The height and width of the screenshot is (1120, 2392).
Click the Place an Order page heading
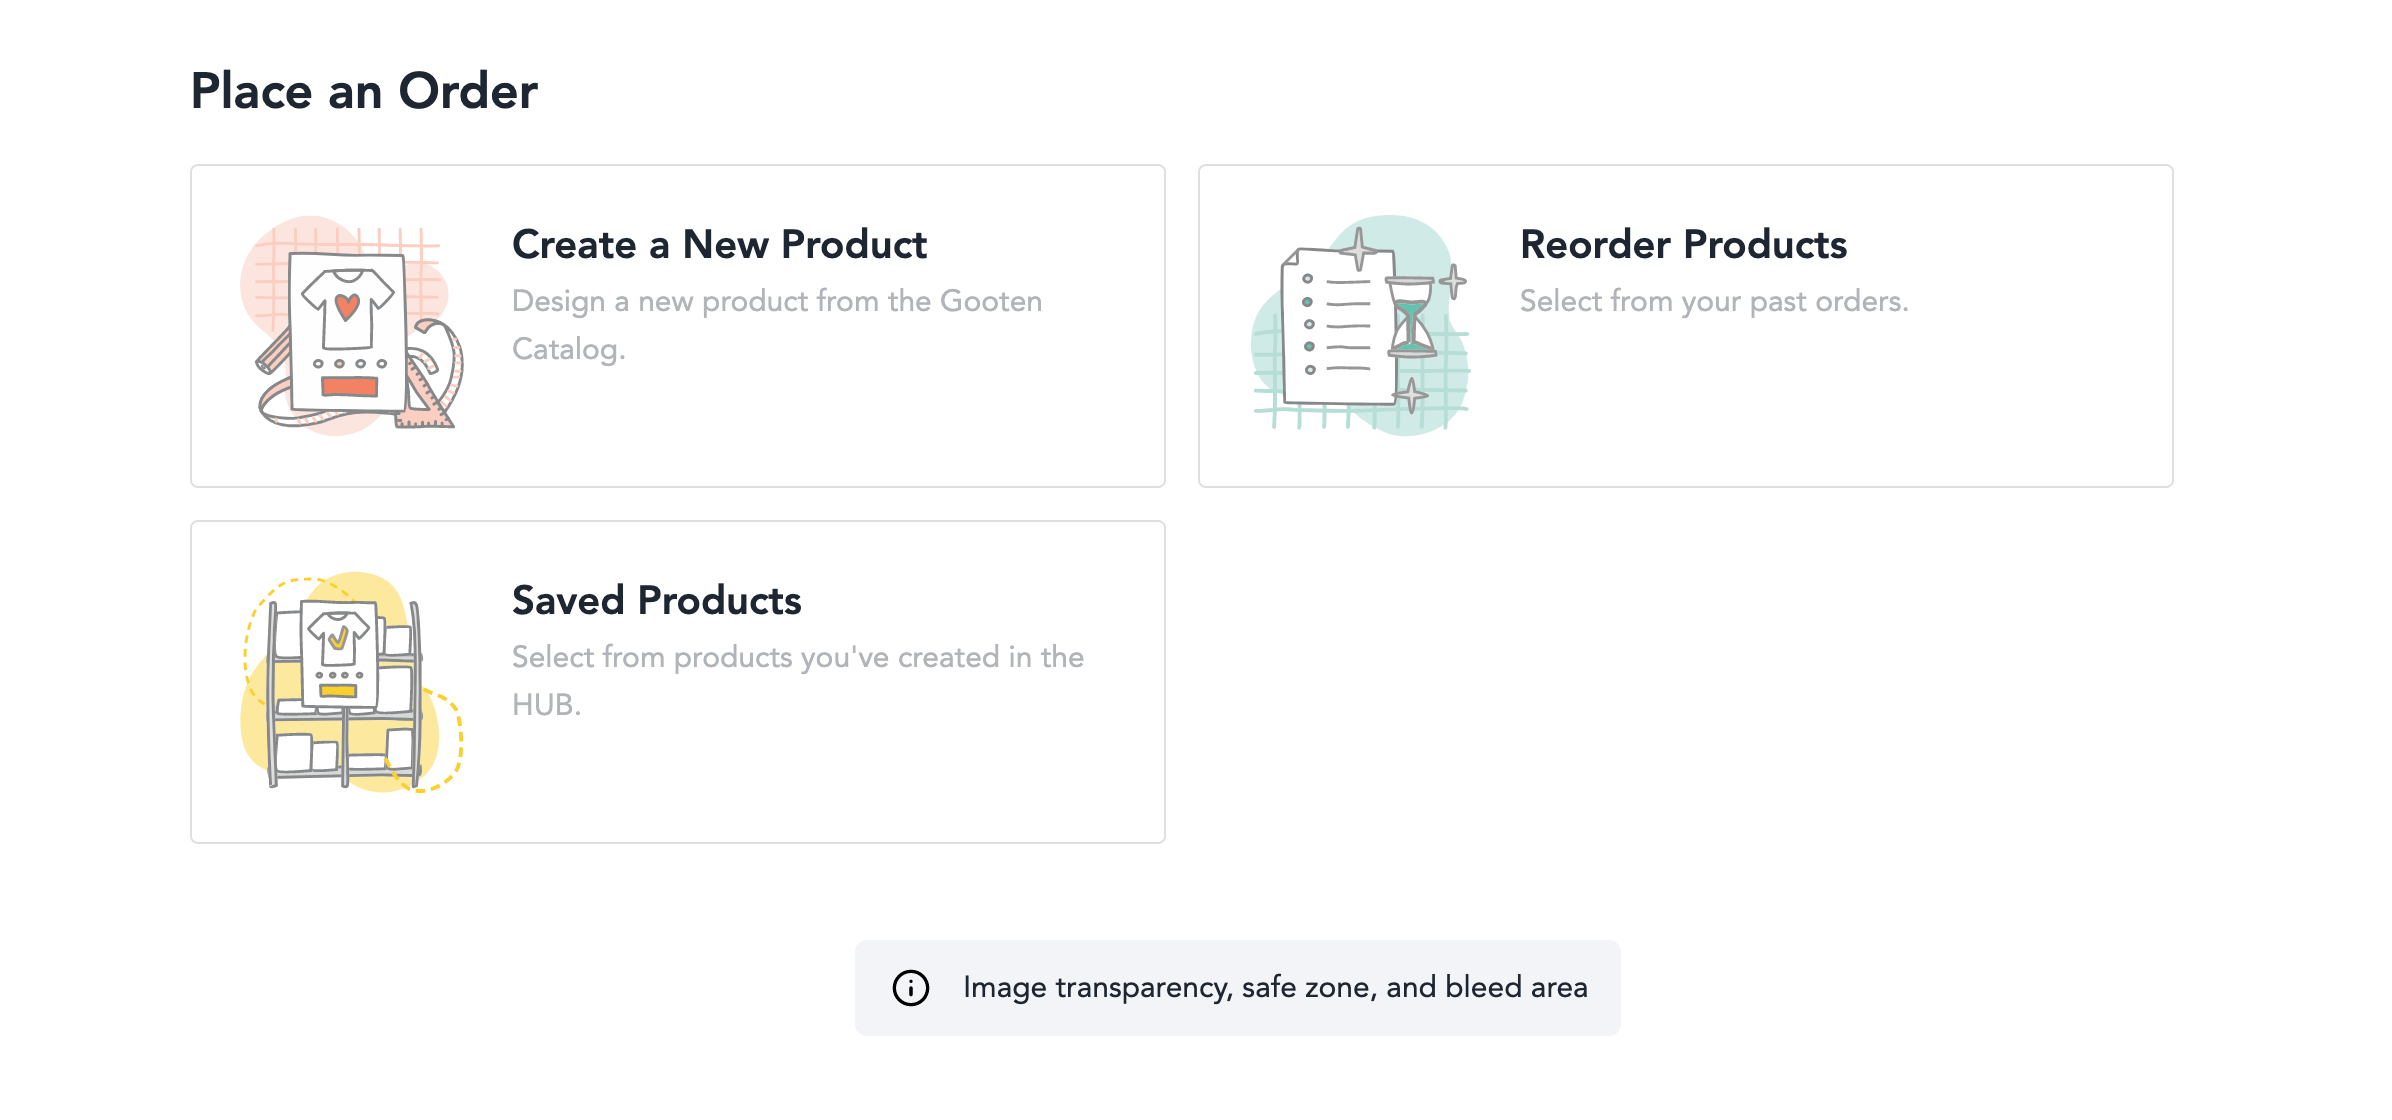[x=364, y=91]
